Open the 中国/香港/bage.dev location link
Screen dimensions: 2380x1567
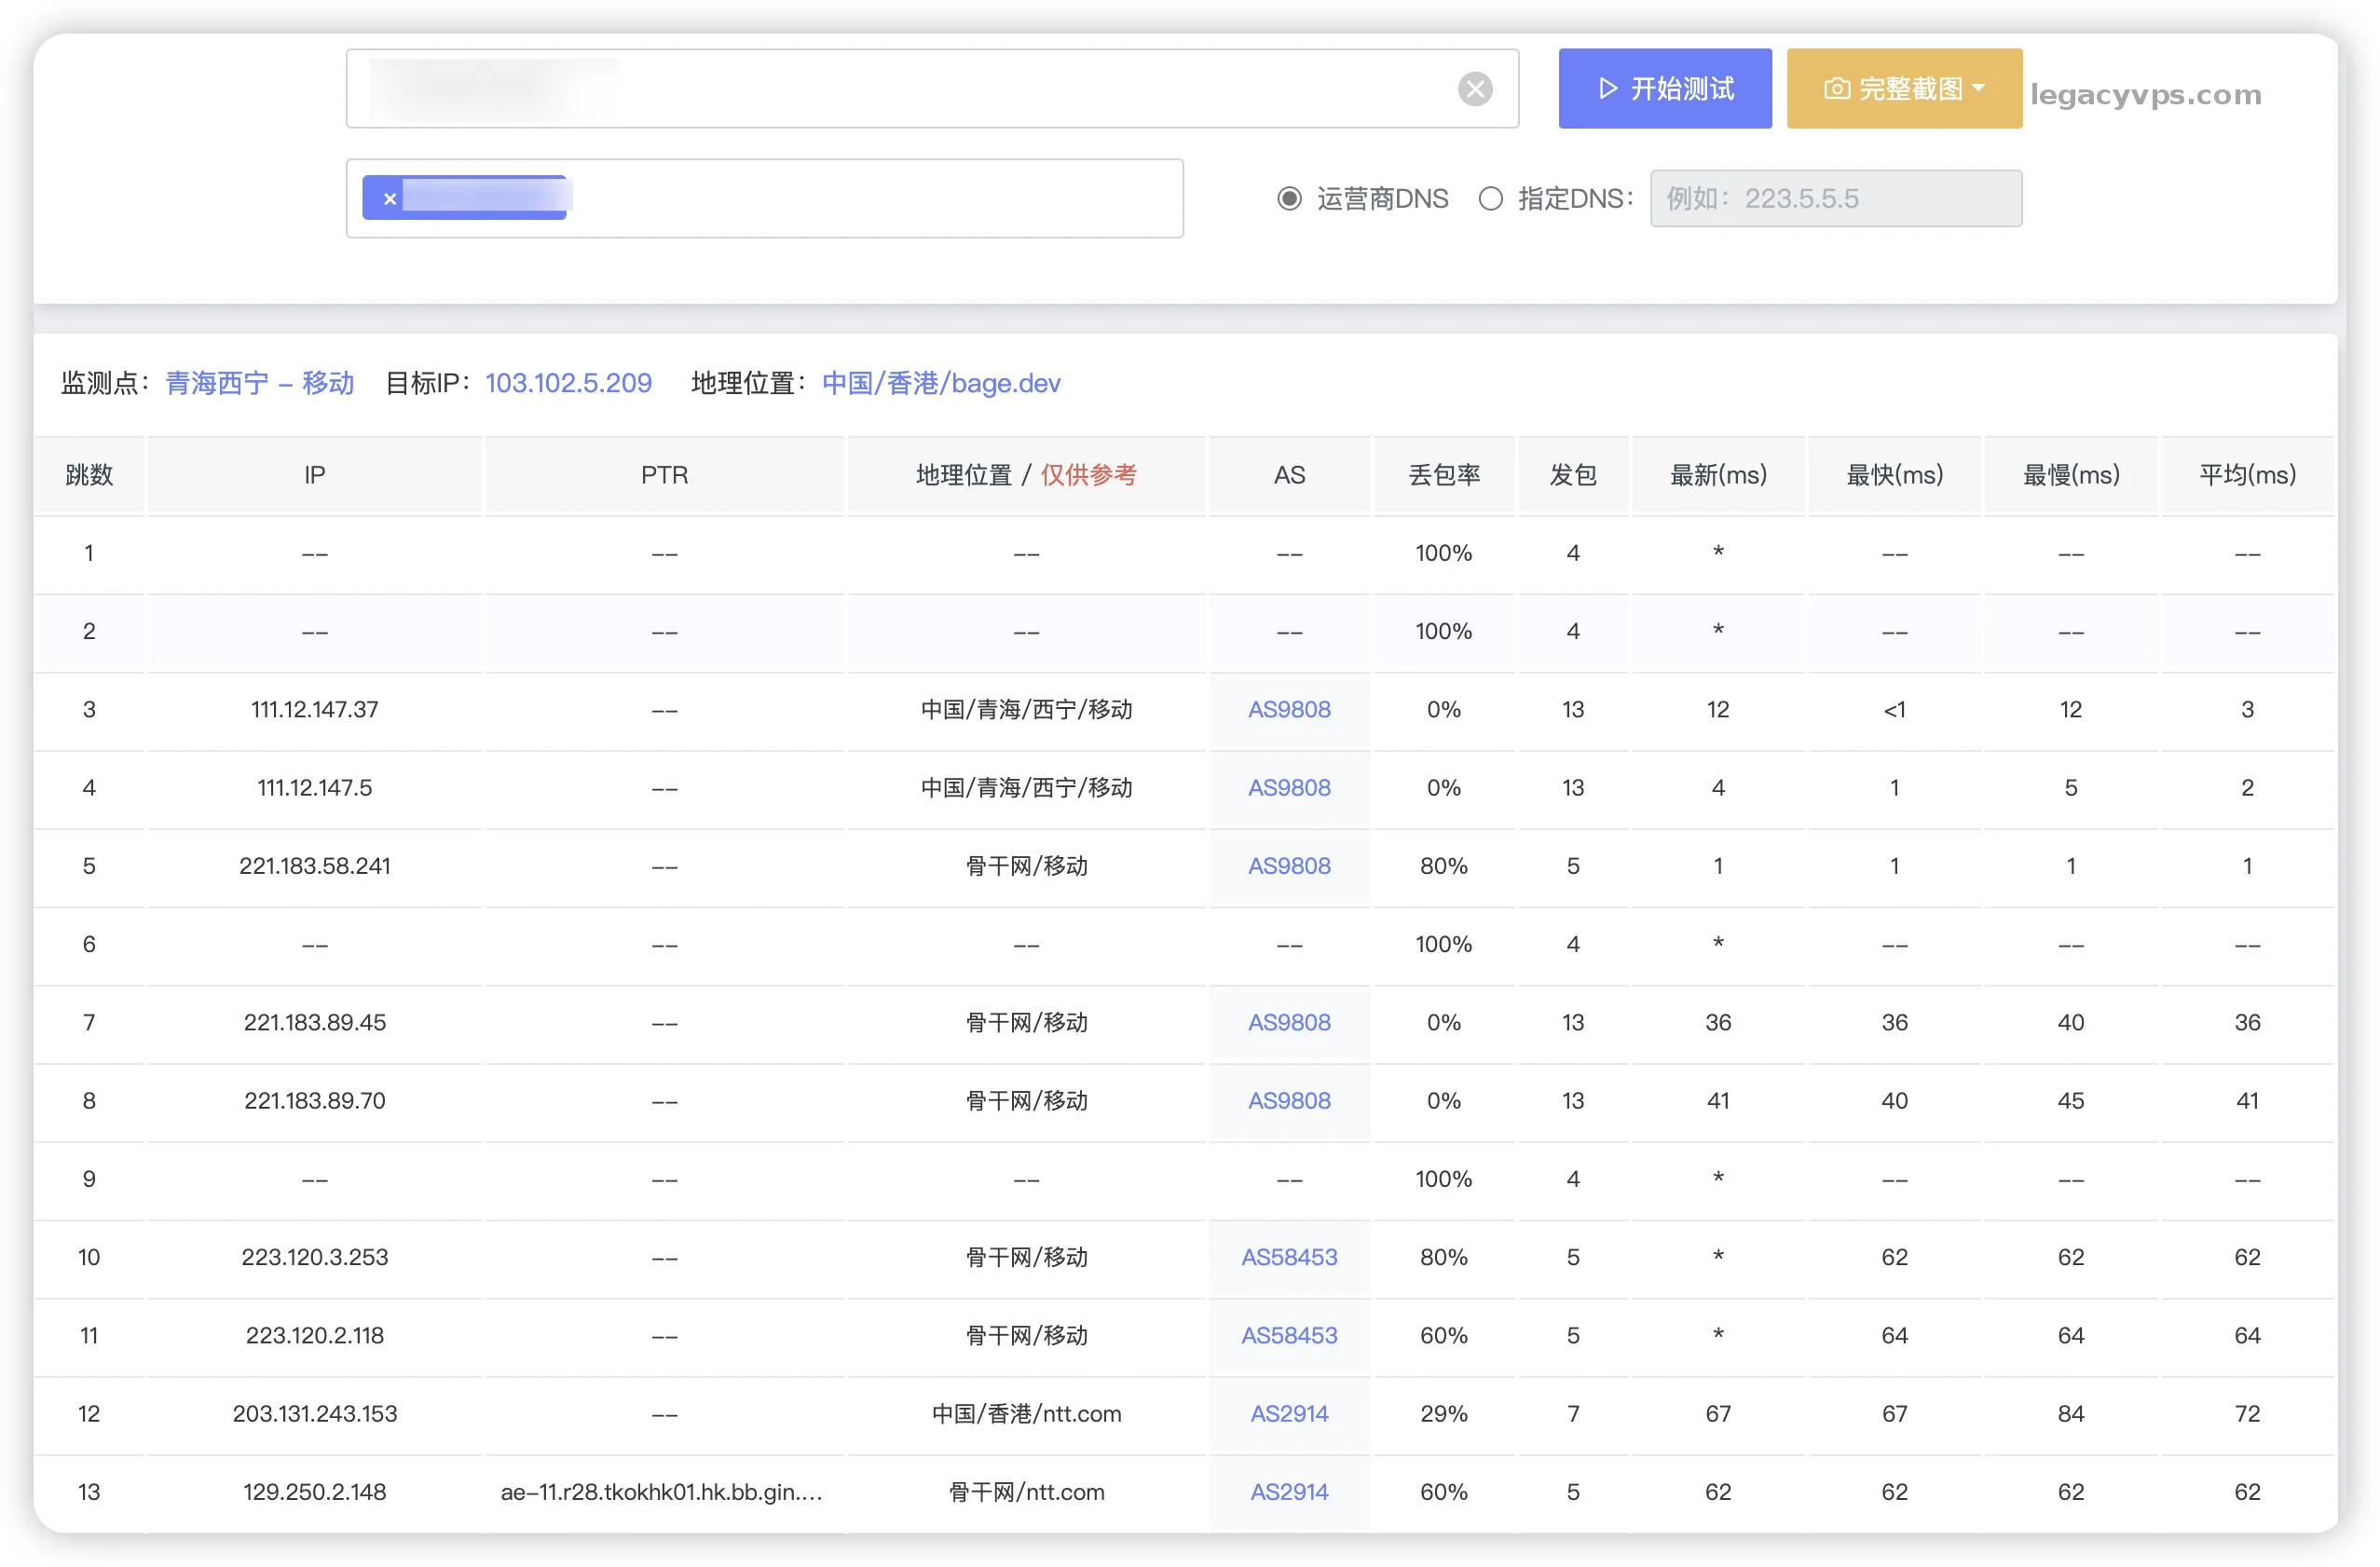click(x=940, y=383)
